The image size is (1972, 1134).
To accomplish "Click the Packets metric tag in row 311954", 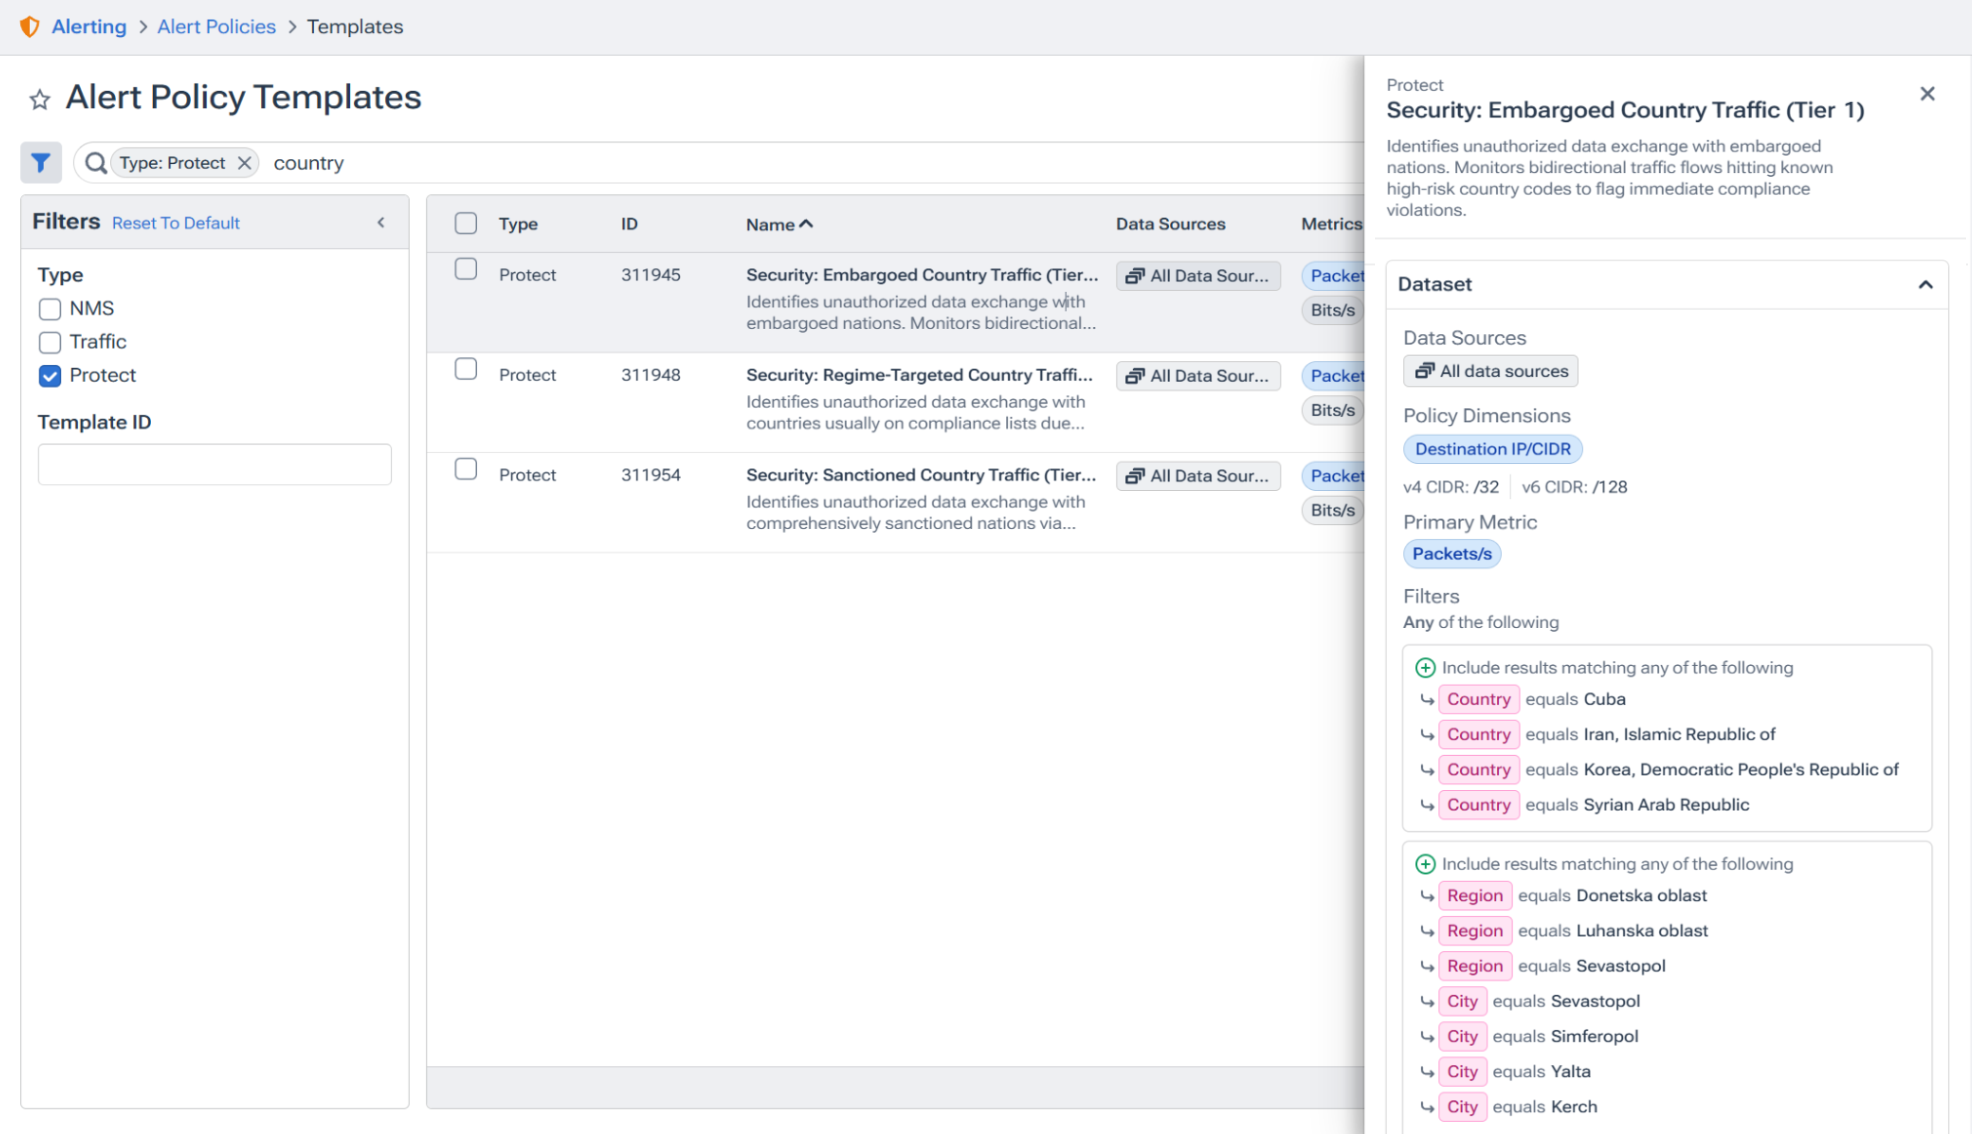I will (x=1334, y=476).
